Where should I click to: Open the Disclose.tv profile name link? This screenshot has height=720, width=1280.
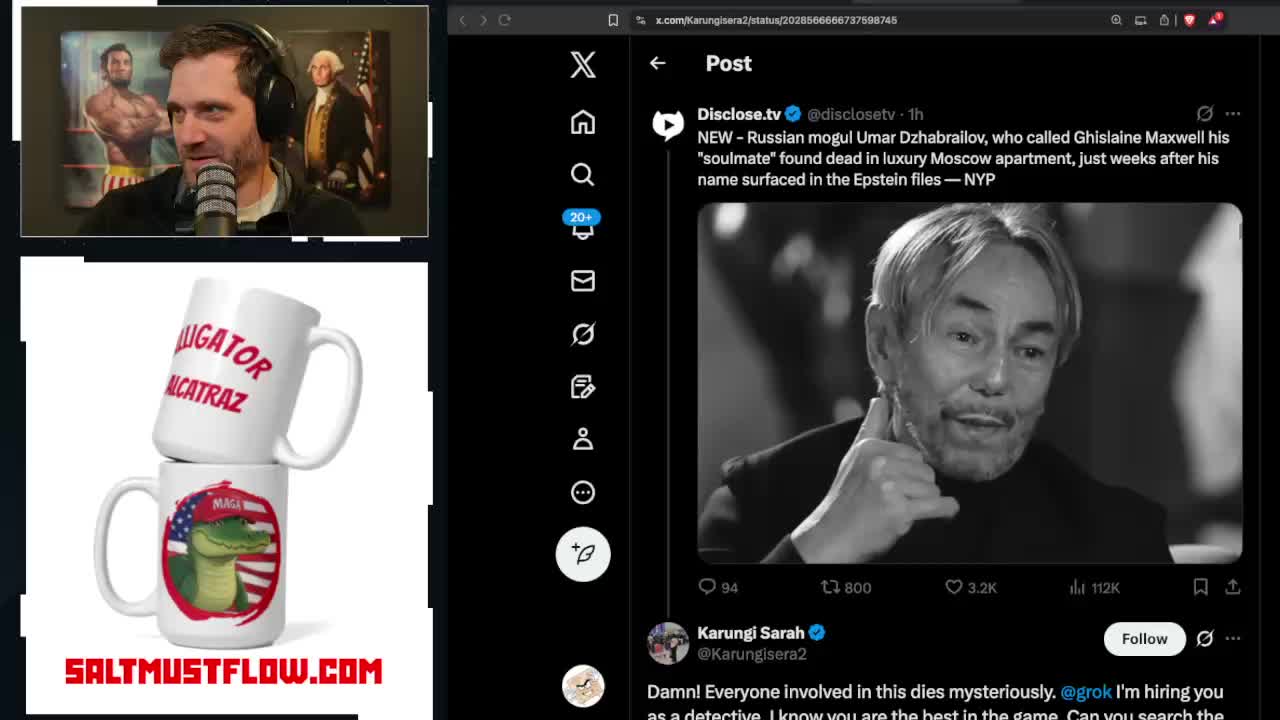739,114
